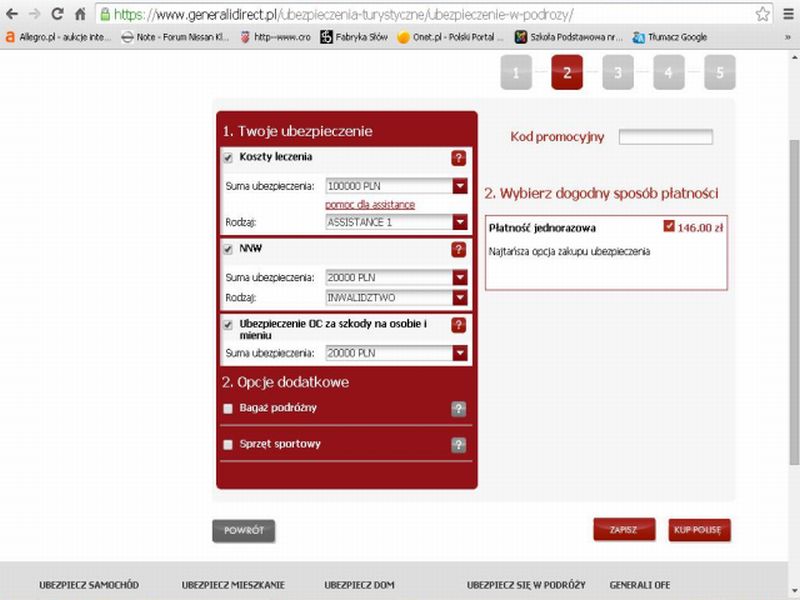The image size is (800, 600).
Task: Reload the page with browser refresh icon
Action: pos(57,15)
